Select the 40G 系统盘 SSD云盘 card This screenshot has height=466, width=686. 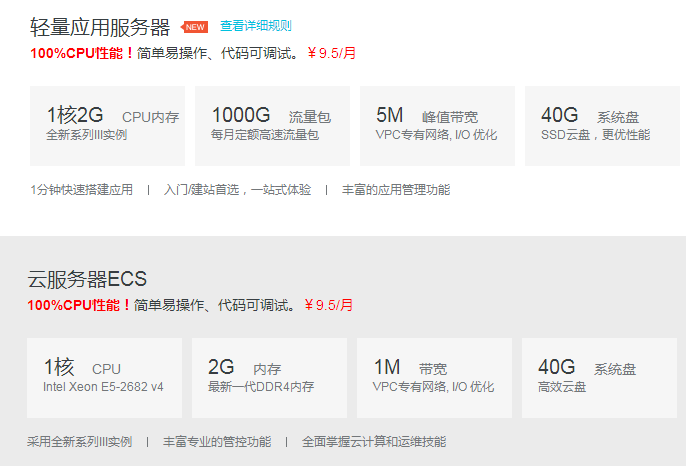[602, 126]
